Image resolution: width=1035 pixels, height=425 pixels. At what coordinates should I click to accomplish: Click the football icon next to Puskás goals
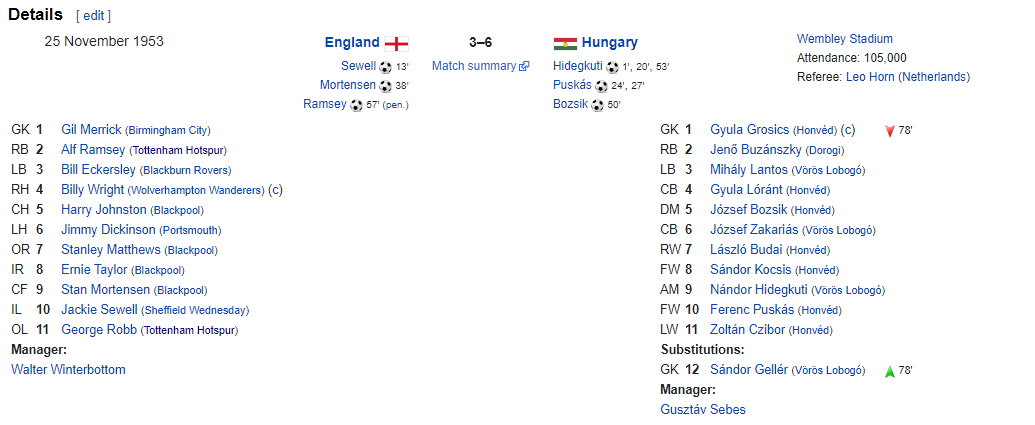coord(600,85)
